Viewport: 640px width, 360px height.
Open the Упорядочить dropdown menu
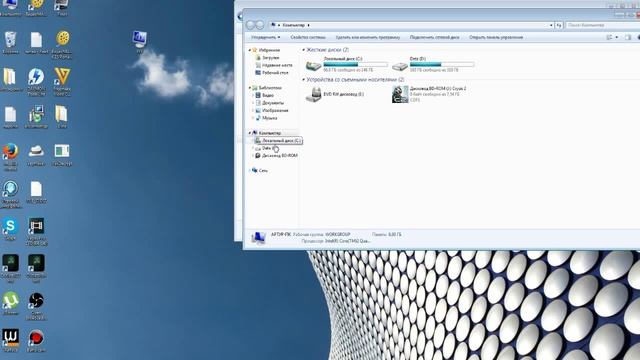(266, 37)
